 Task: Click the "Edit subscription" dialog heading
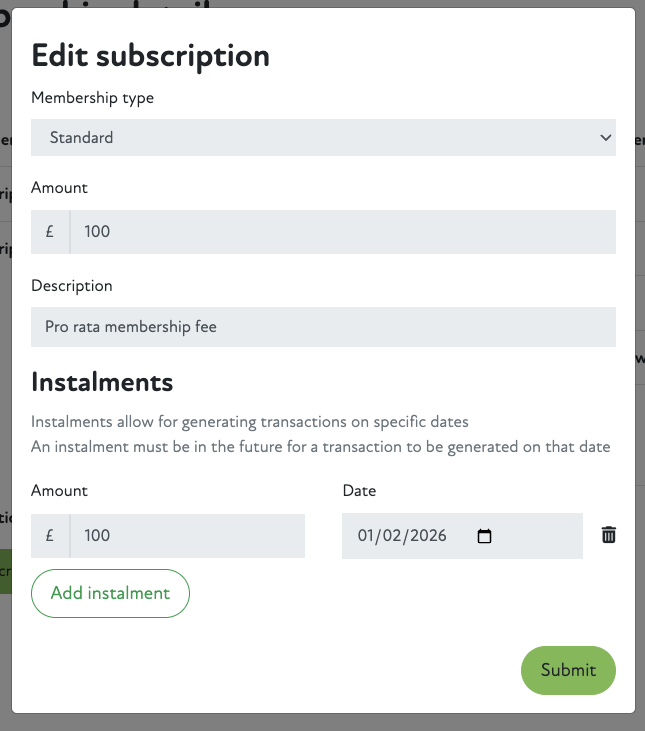pos(151,55)
